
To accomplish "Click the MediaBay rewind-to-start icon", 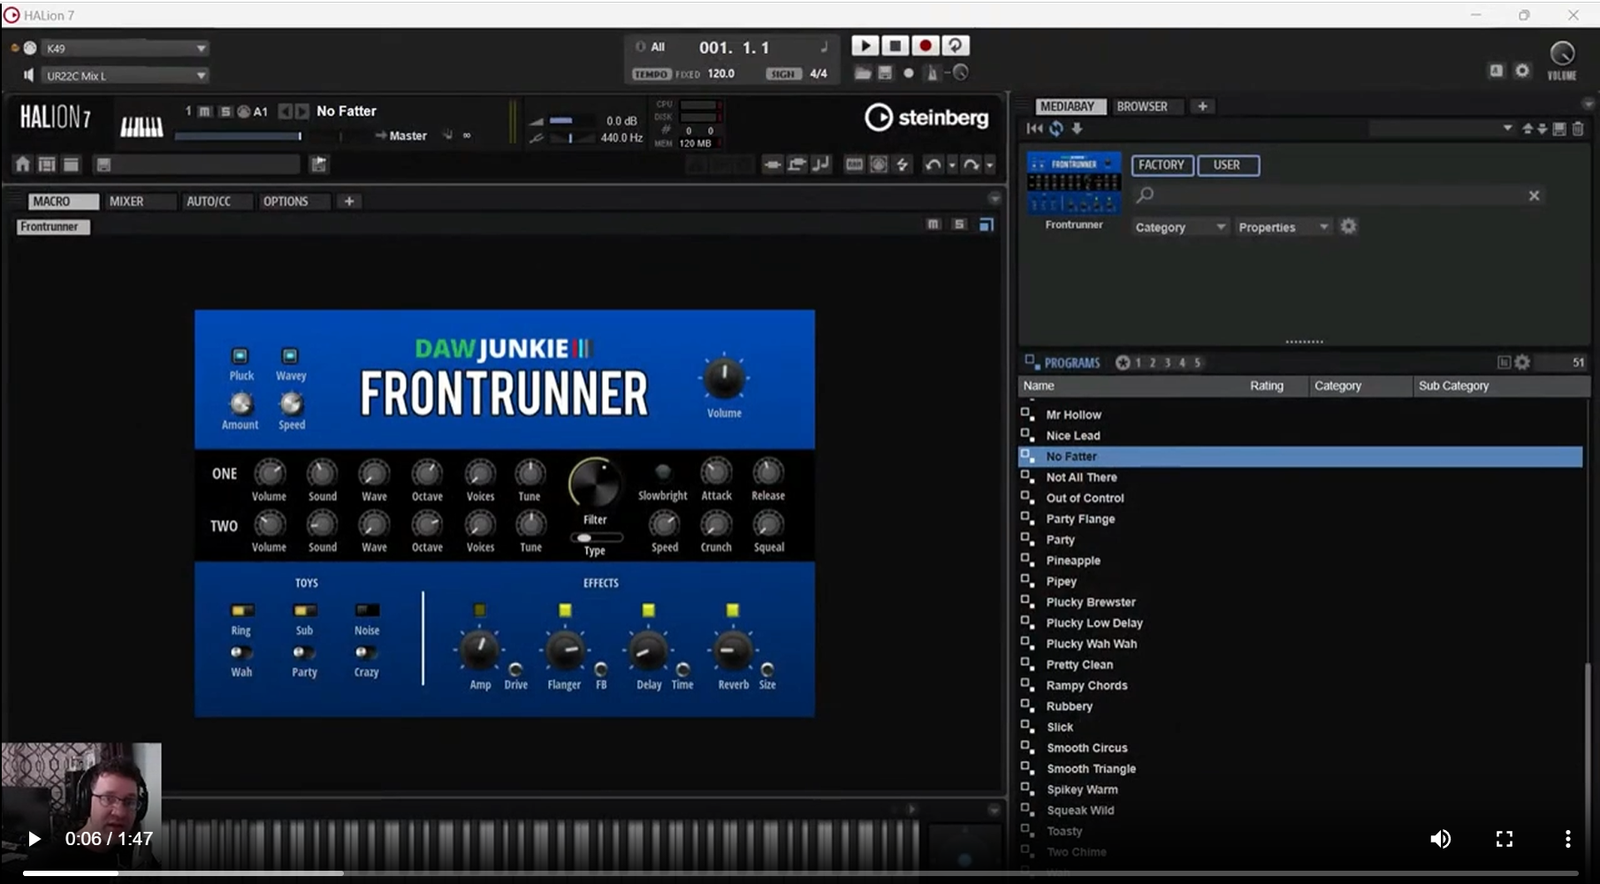I will pos(1035,128).
